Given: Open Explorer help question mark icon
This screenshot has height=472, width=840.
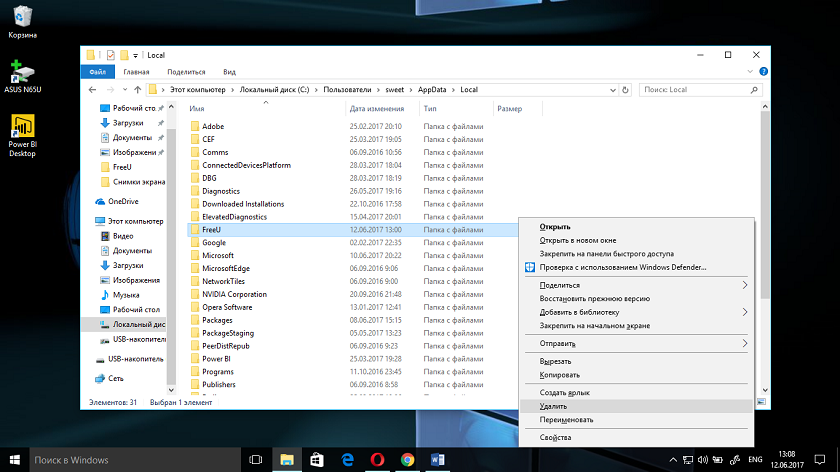Looking at the screenshot, I should click(763, 71).
